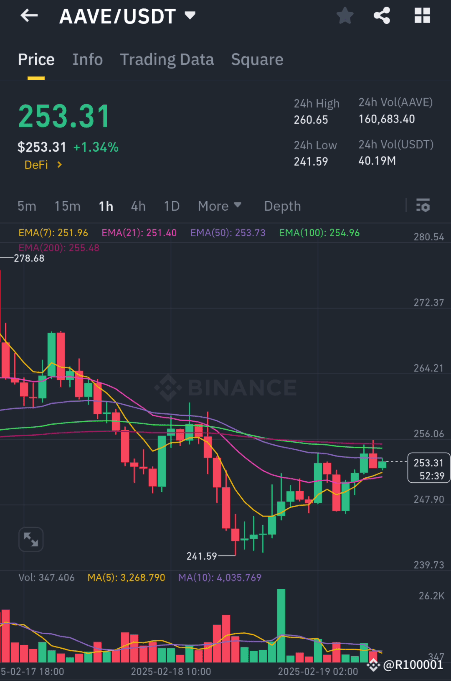Viewport: 451px width, 681px height.
Task: Tap the 278.68 high marker on chart
Action: (x=29, y=258)
